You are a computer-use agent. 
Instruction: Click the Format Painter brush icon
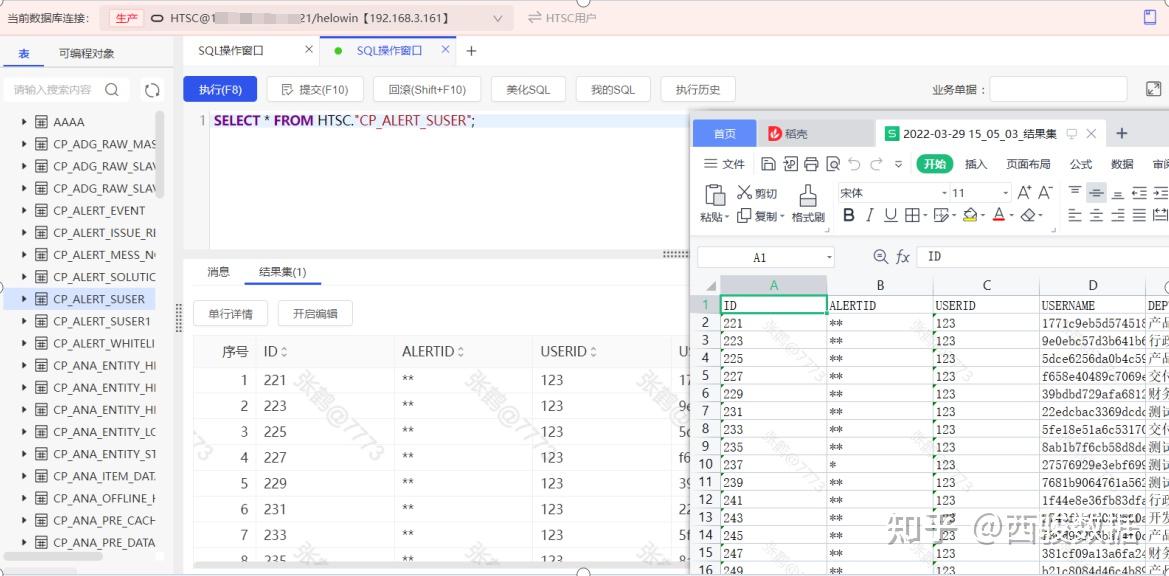click(x=807, y=195)
